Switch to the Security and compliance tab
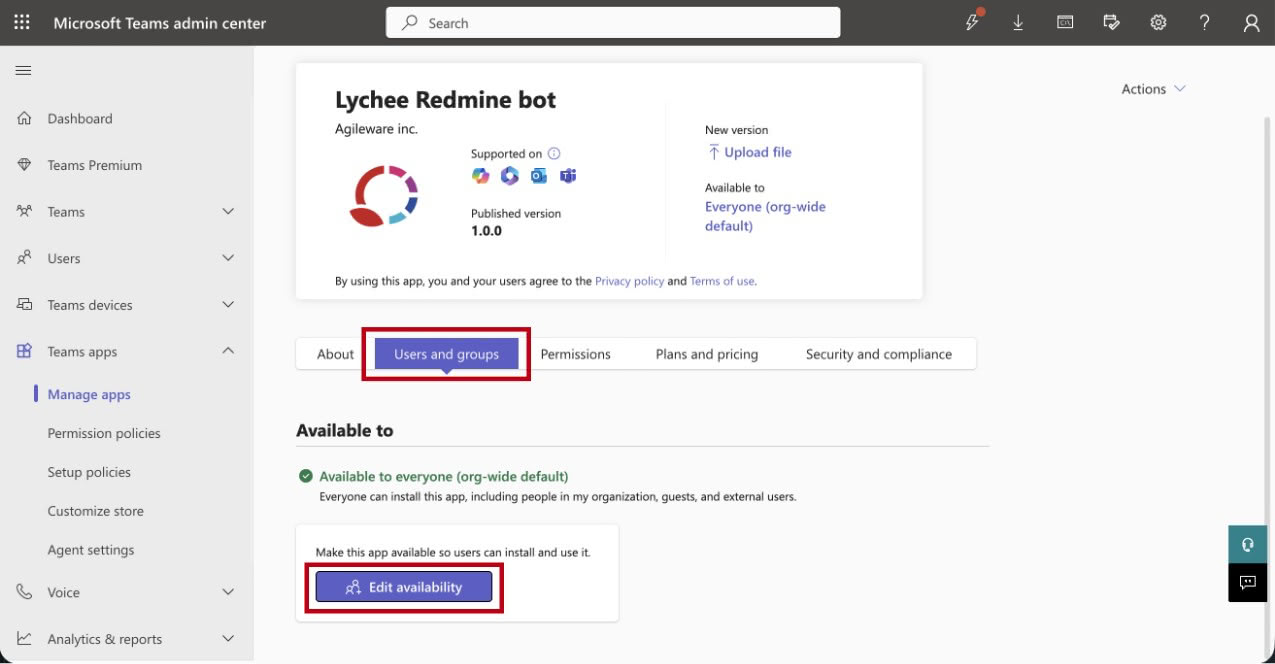This screenshot has height=664, width=1275. 878,354
